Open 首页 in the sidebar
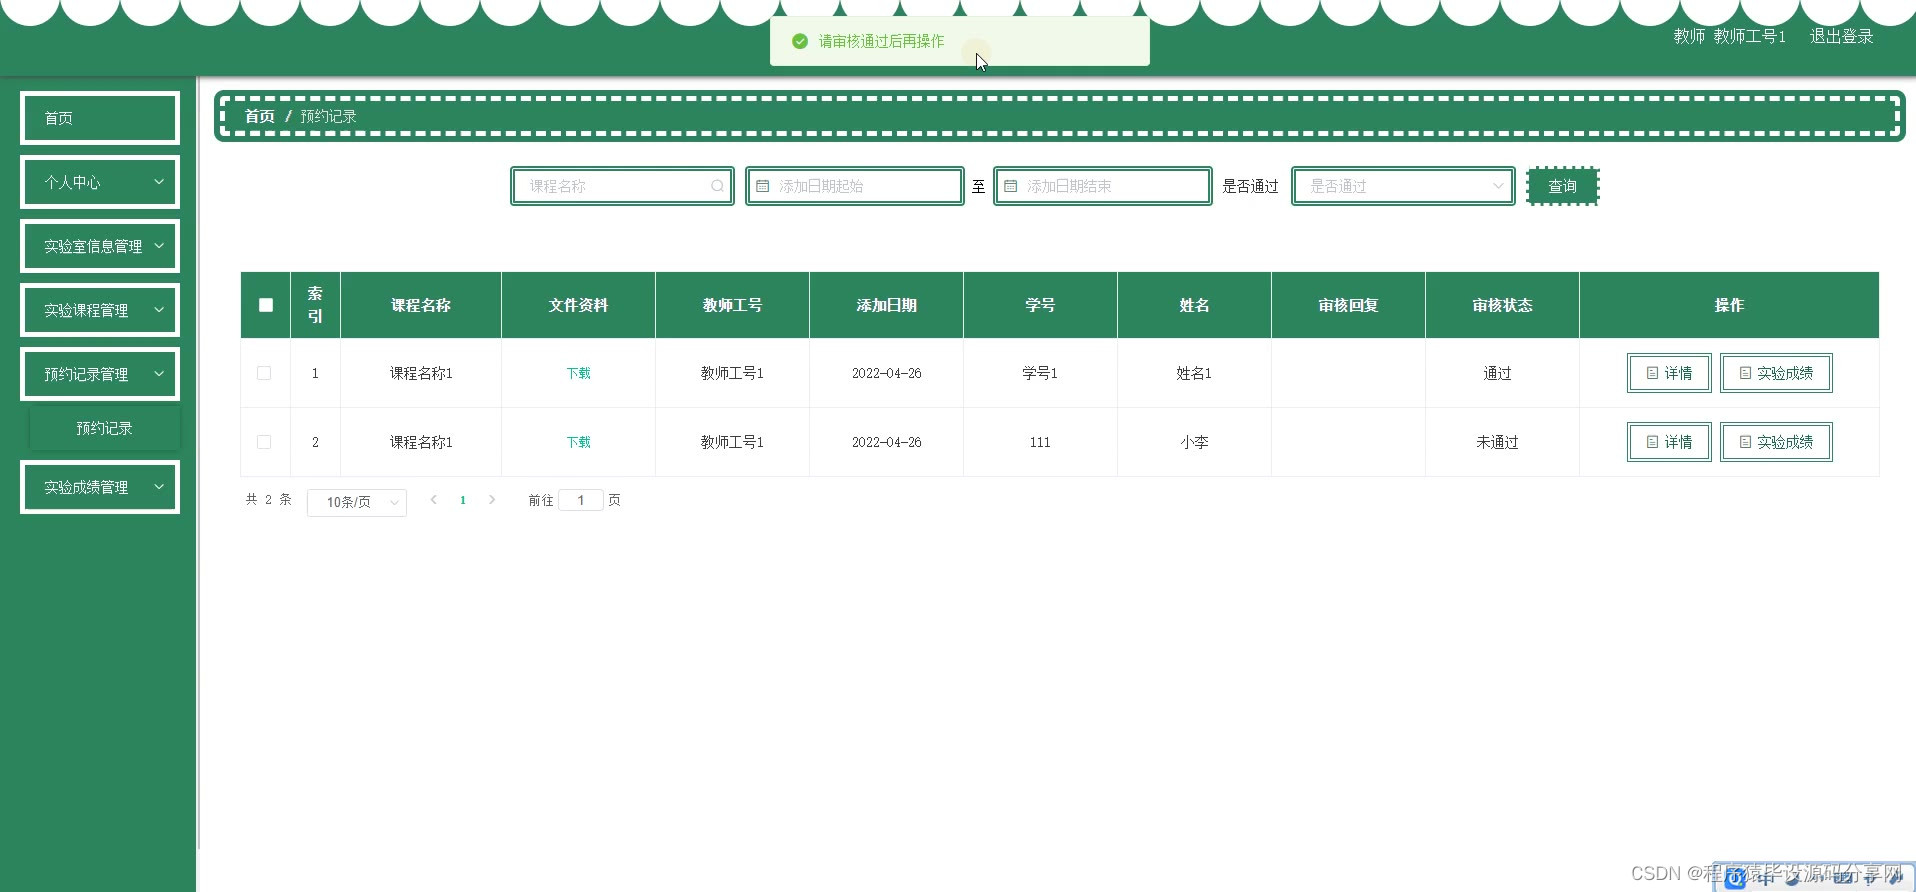This screenshot has height=892, width=1916. pos(100,118)
